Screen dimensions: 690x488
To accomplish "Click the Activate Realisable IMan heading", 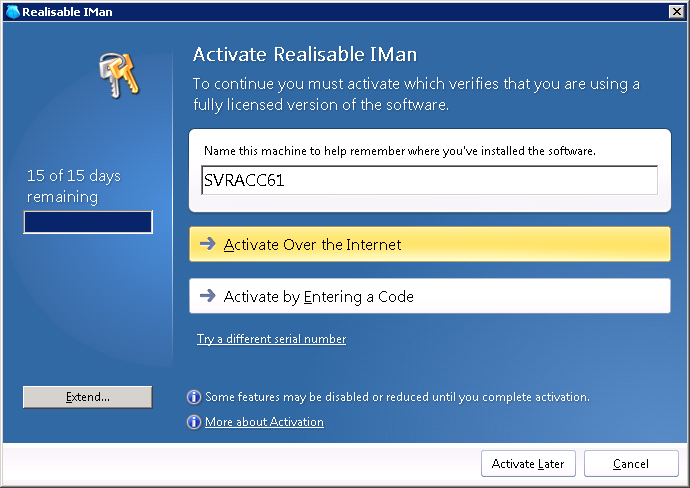I will (304, 54).
